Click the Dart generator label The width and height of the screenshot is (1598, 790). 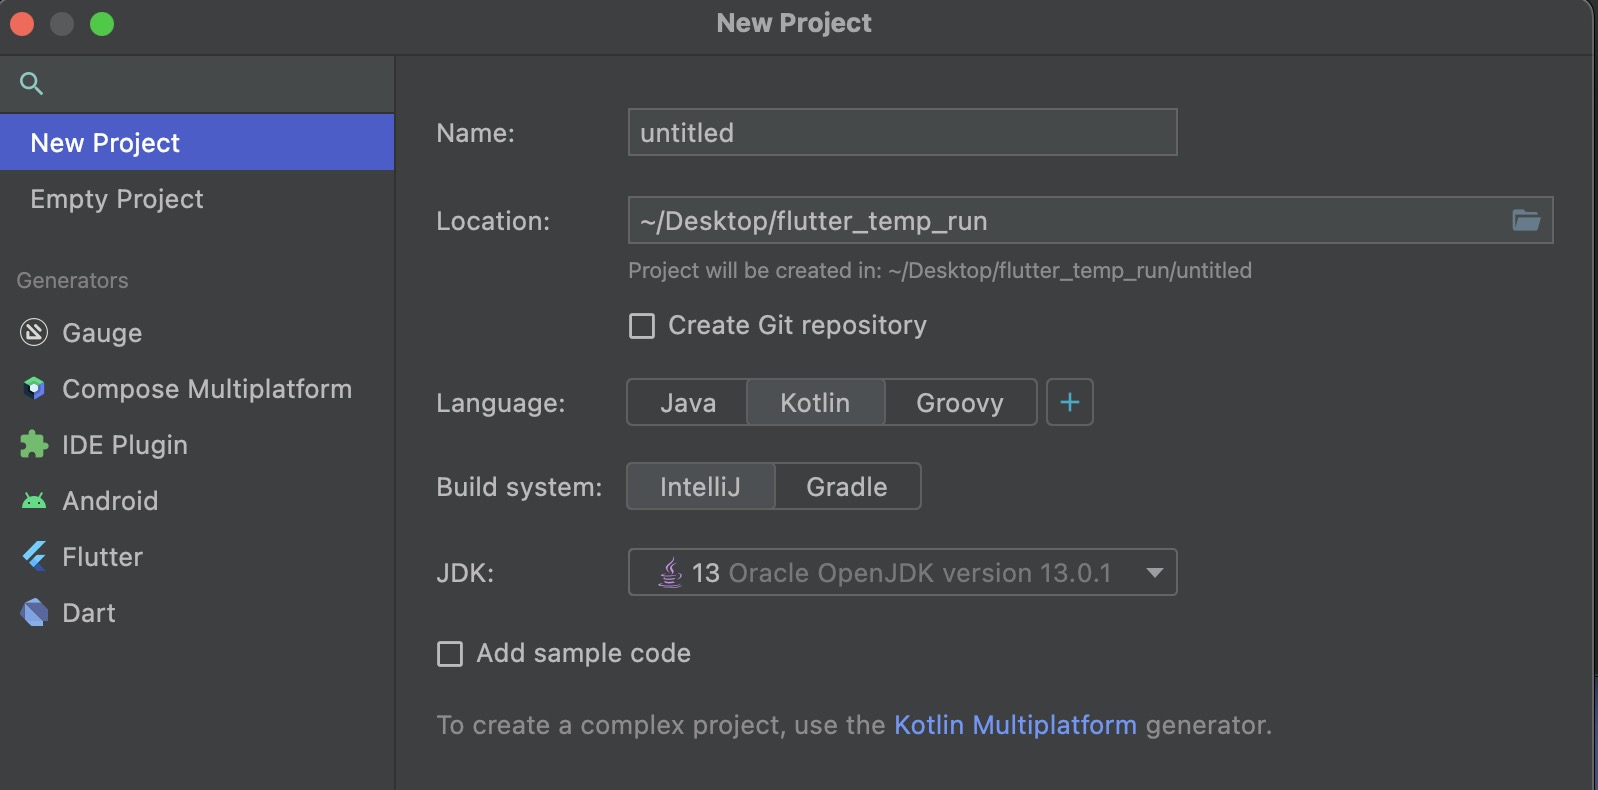(x=89, y=613)
